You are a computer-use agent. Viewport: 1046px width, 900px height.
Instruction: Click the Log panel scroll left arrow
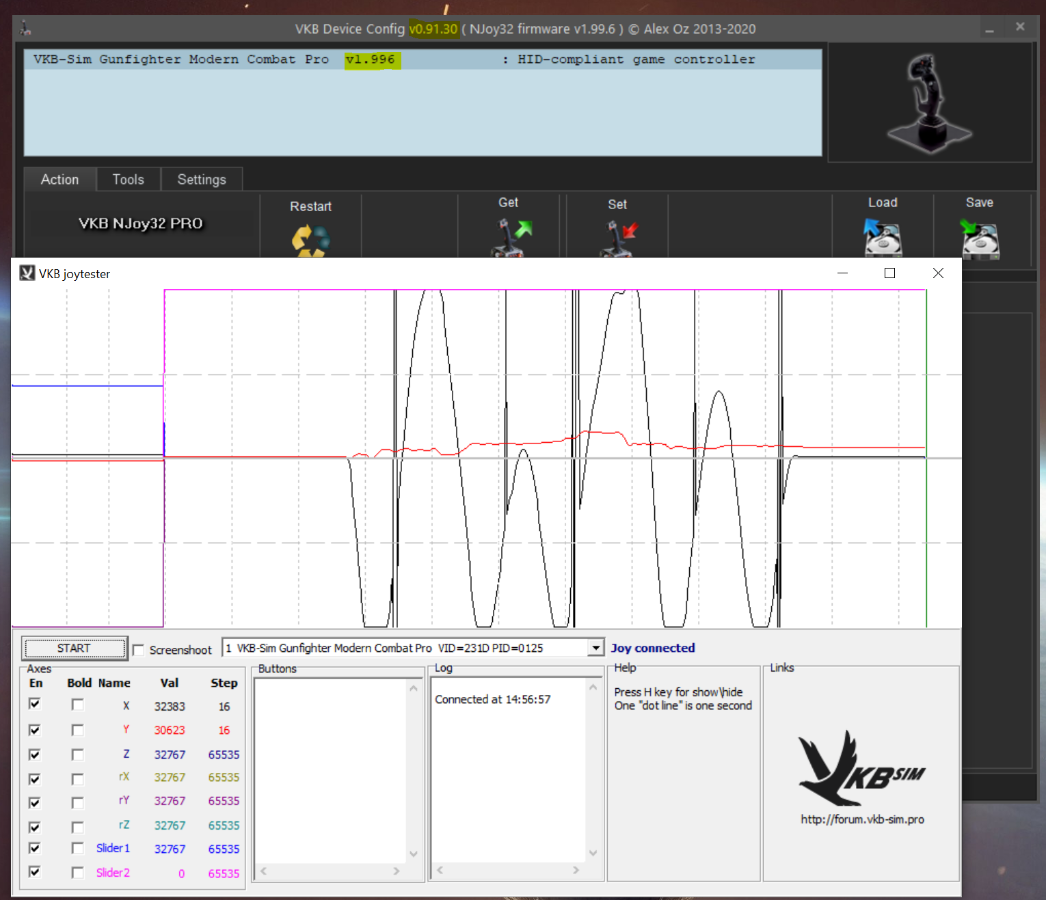click(x=440, y=870)
